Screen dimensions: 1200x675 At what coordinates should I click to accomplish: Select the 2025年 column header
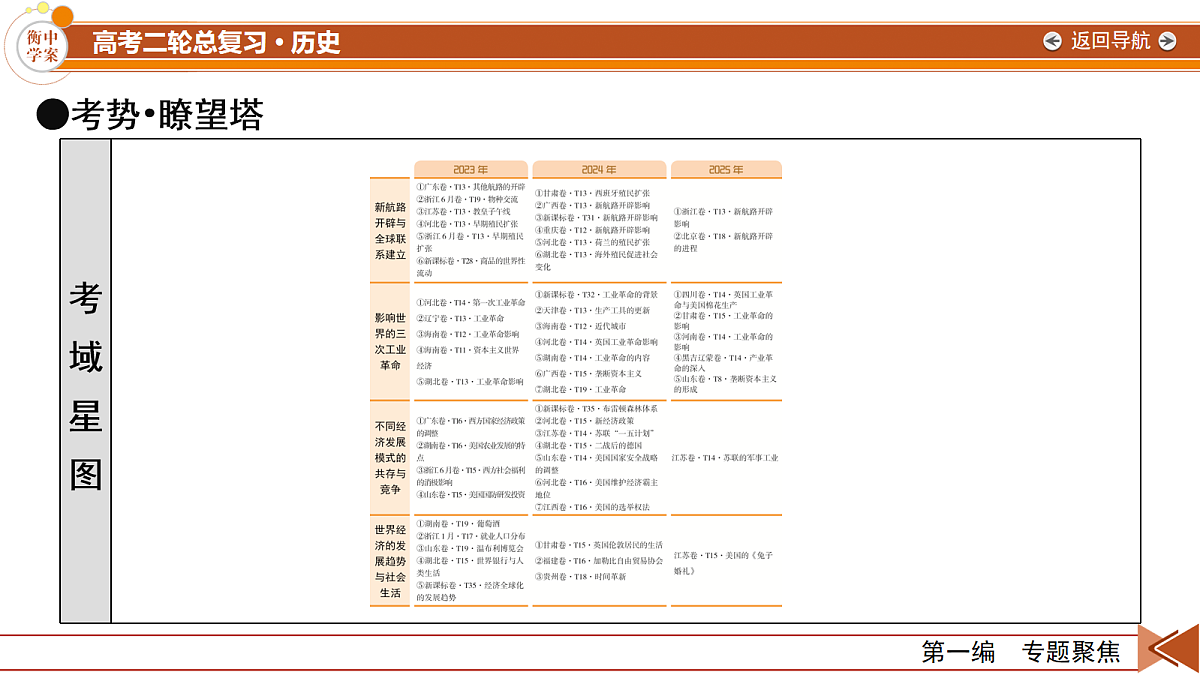click(726, 170)
